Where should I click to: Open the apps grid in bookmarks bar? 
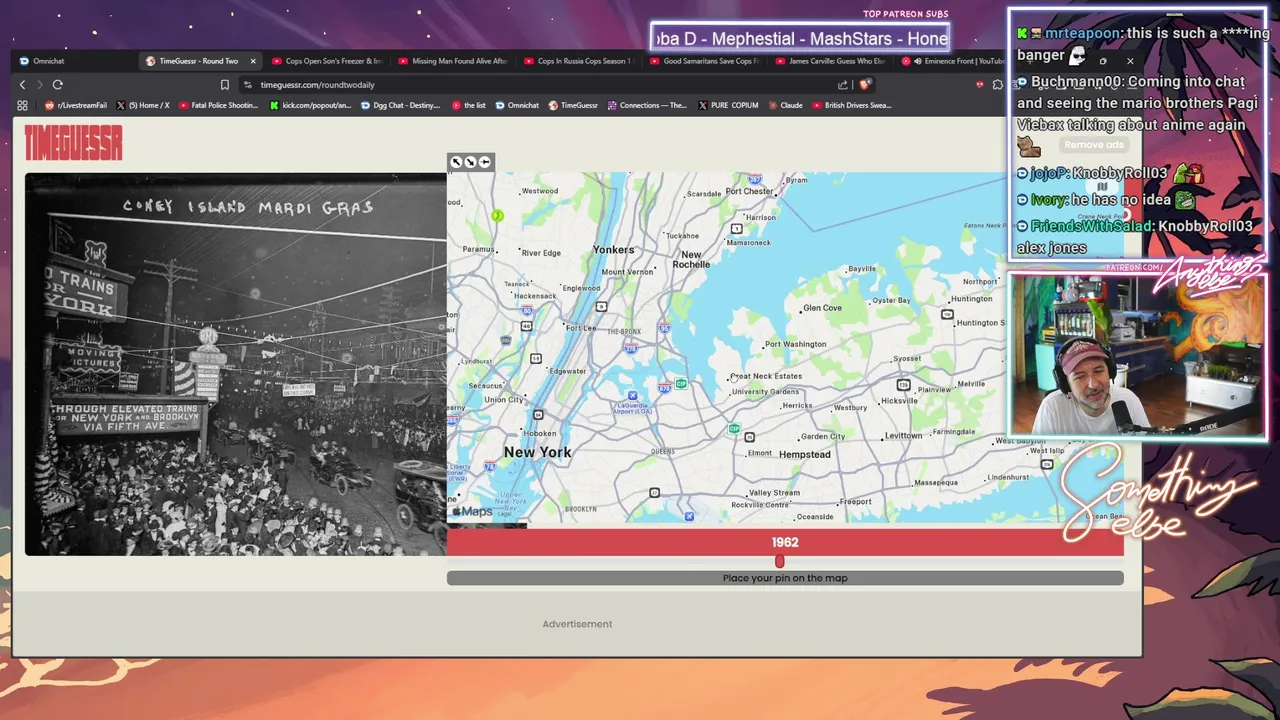(22, 105)
